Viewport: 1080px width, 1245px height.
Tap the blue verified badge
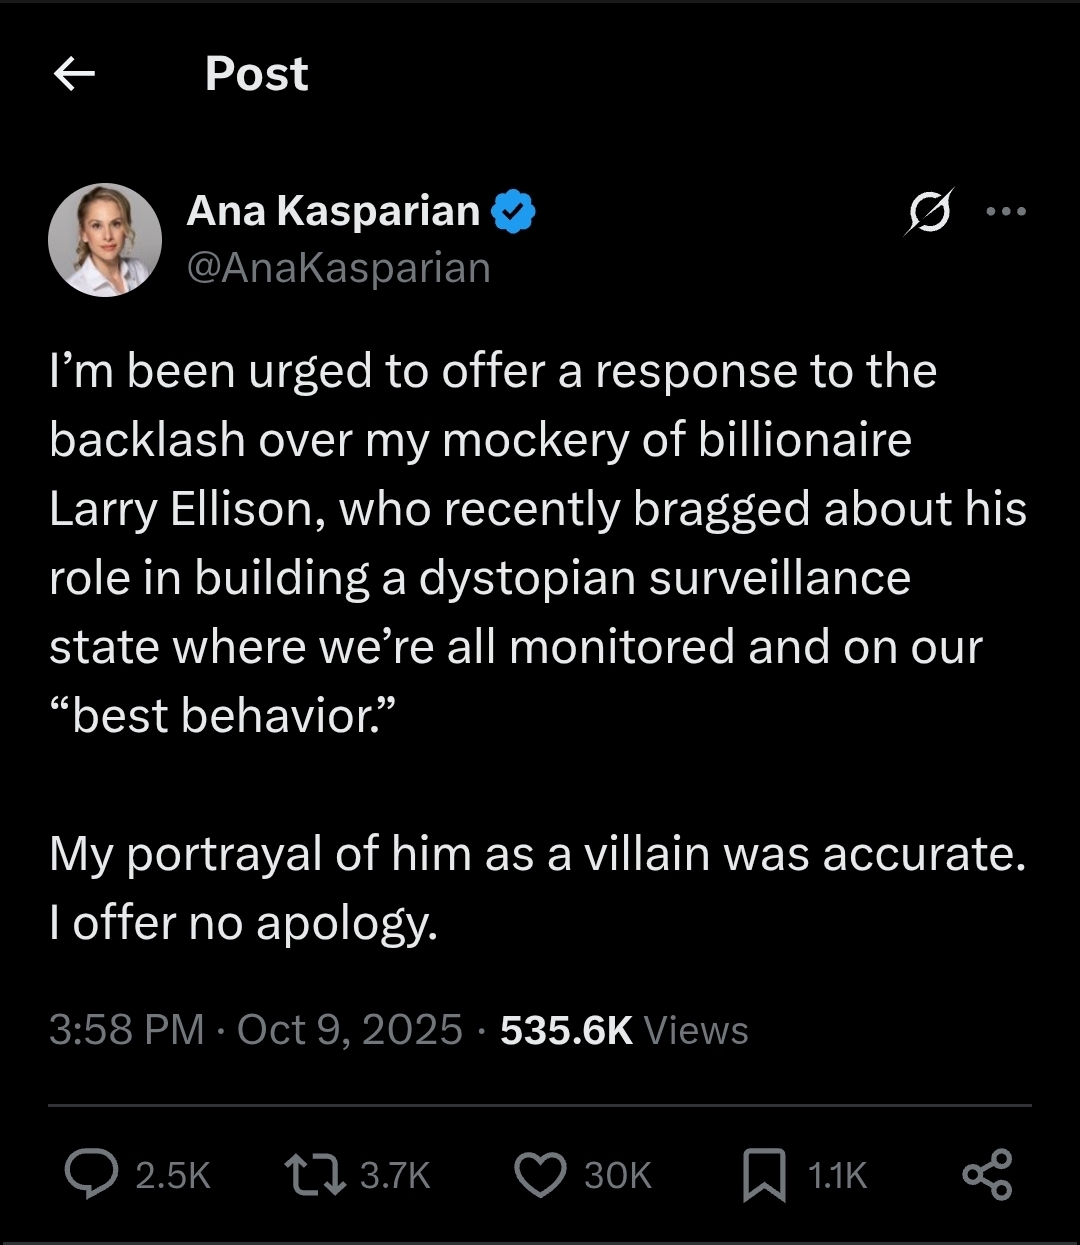click(x=513, y=211)
